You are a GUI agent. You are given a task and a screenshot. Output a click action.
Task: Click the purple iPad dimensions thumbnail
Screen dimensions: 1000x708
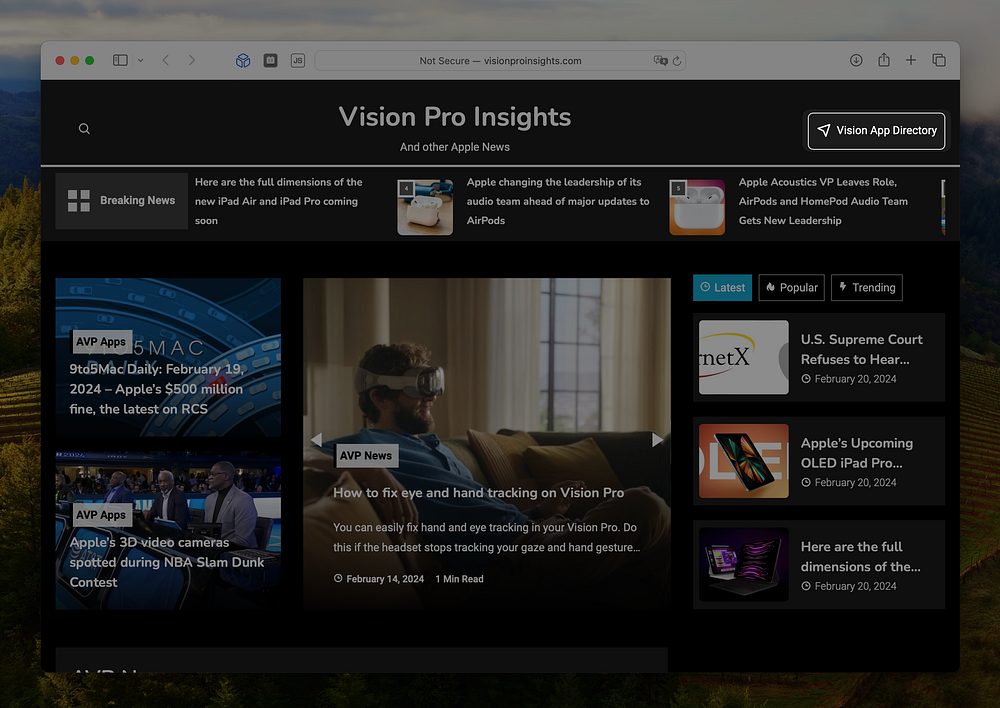click(x=744, y=564)
